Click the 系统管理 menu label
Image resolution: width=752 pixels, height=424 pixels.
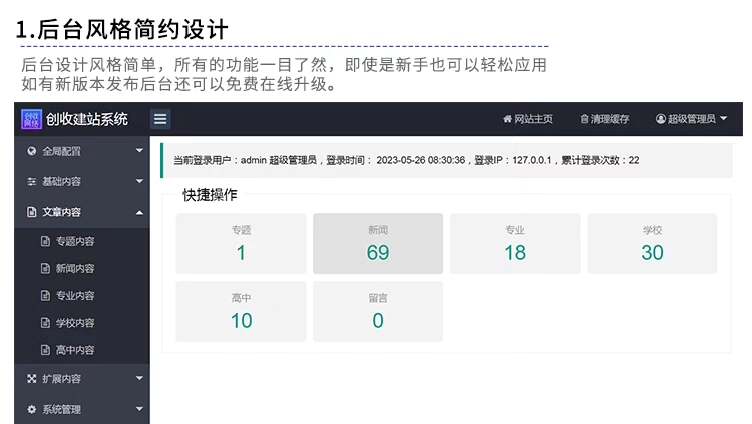click(61, 409)
